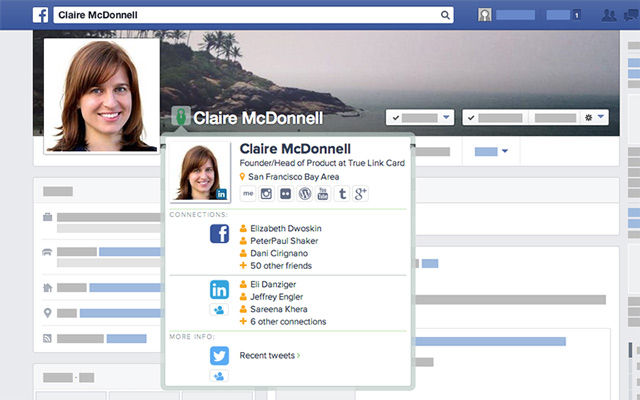Screen dimensions: 640x400
Task: Open the Instagram icon
Action: click(x=267, y=193)
